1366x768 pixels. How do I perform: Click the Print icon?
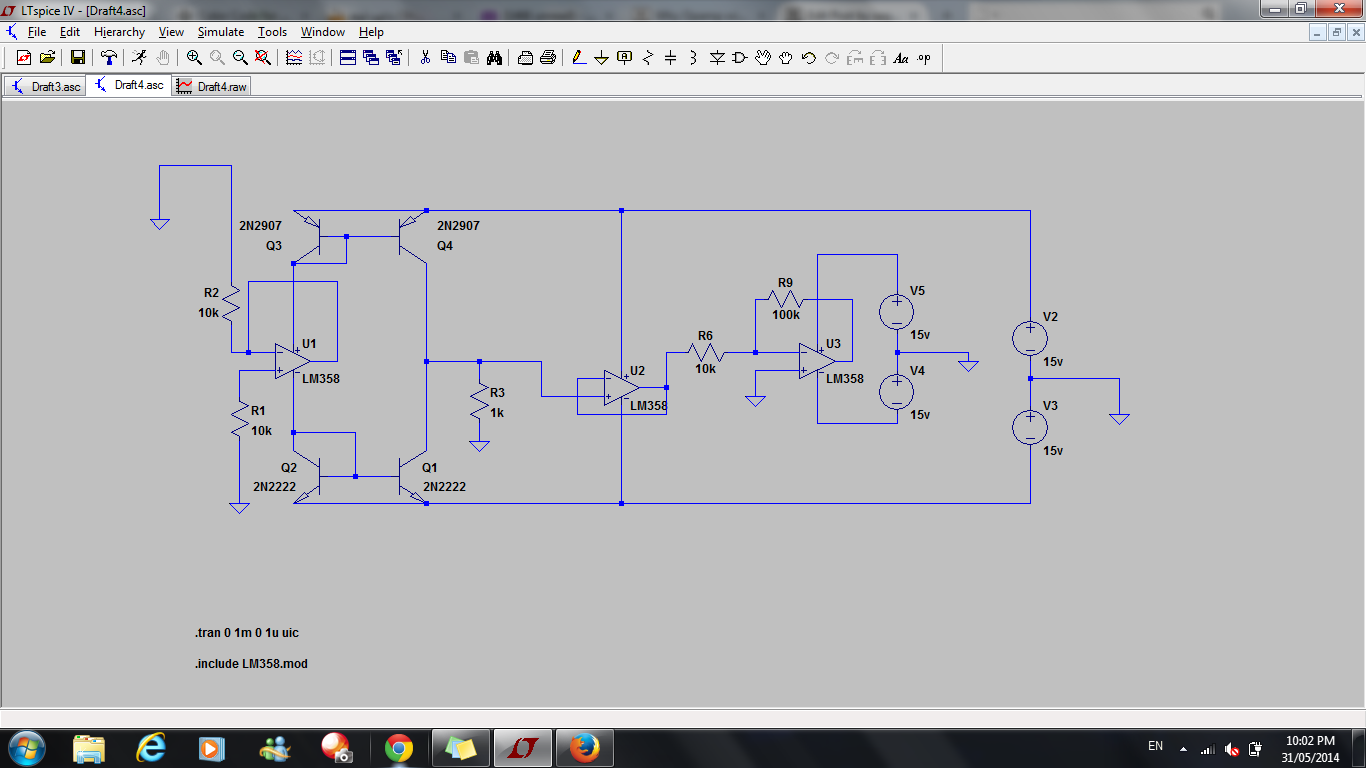tap(548, 58)
